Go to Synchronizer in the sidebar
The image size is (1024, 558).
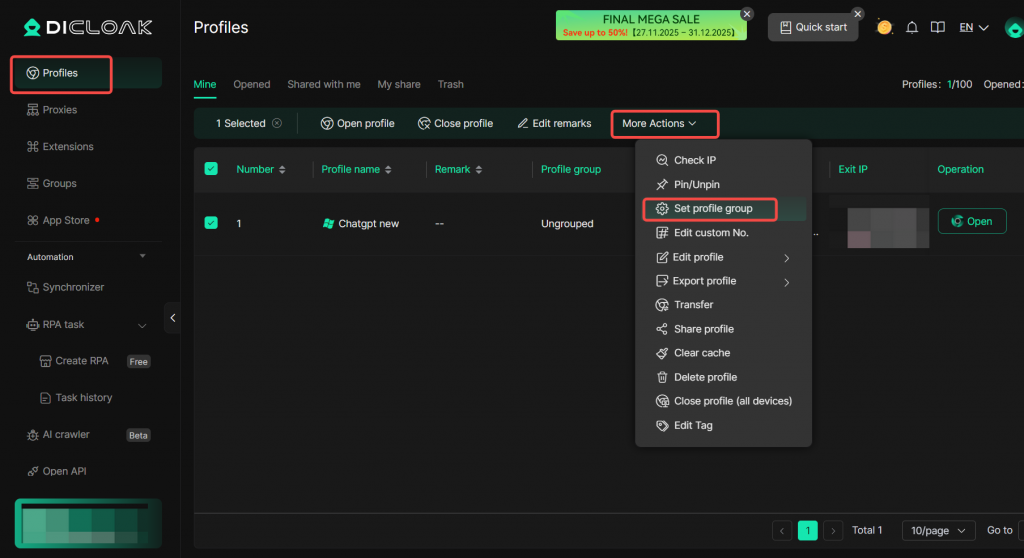click(x=72, y=288)
